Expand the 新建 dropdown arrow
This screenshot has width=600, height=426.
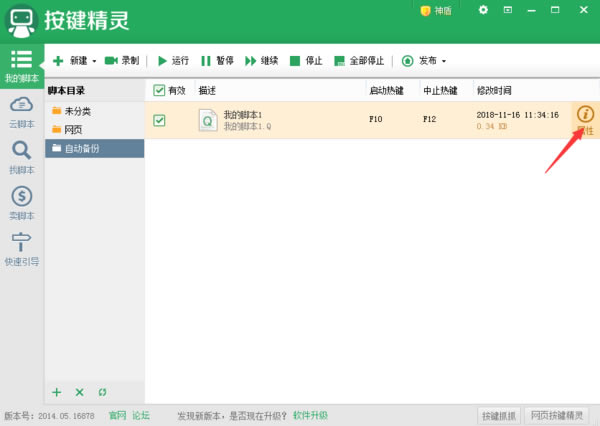94,61
